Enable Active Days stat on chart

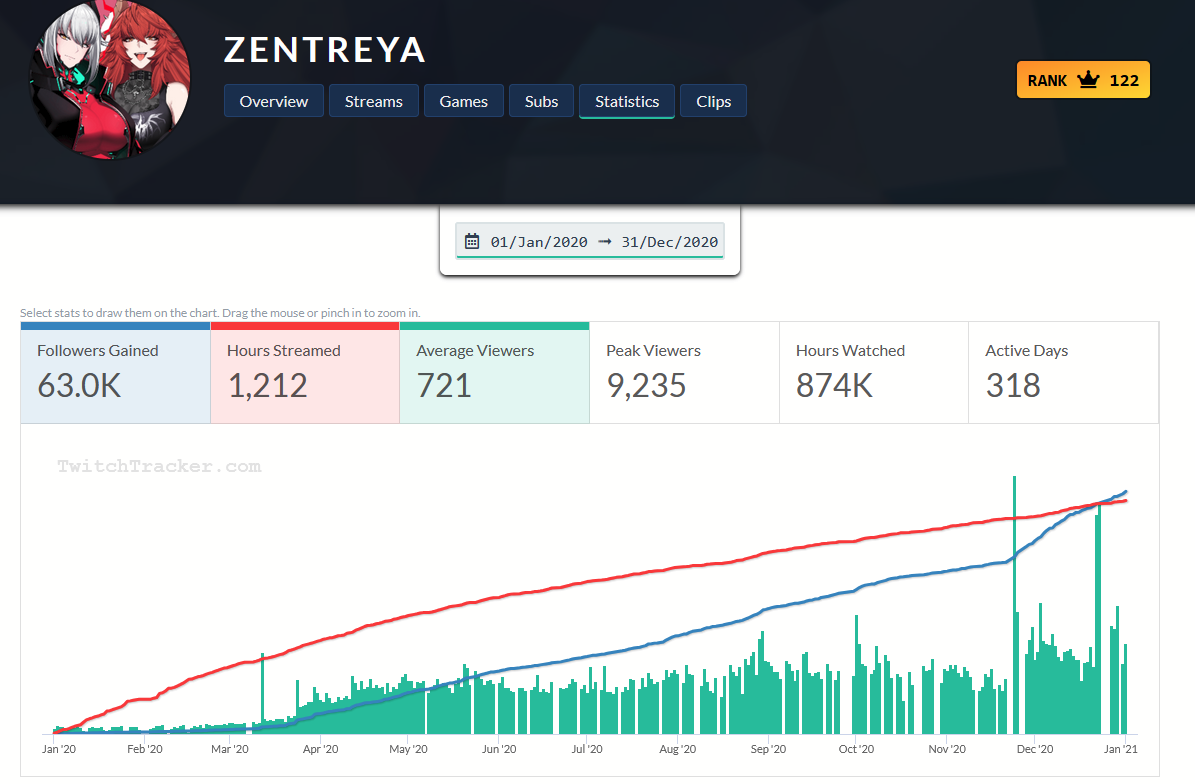(x=1063, y=373)
